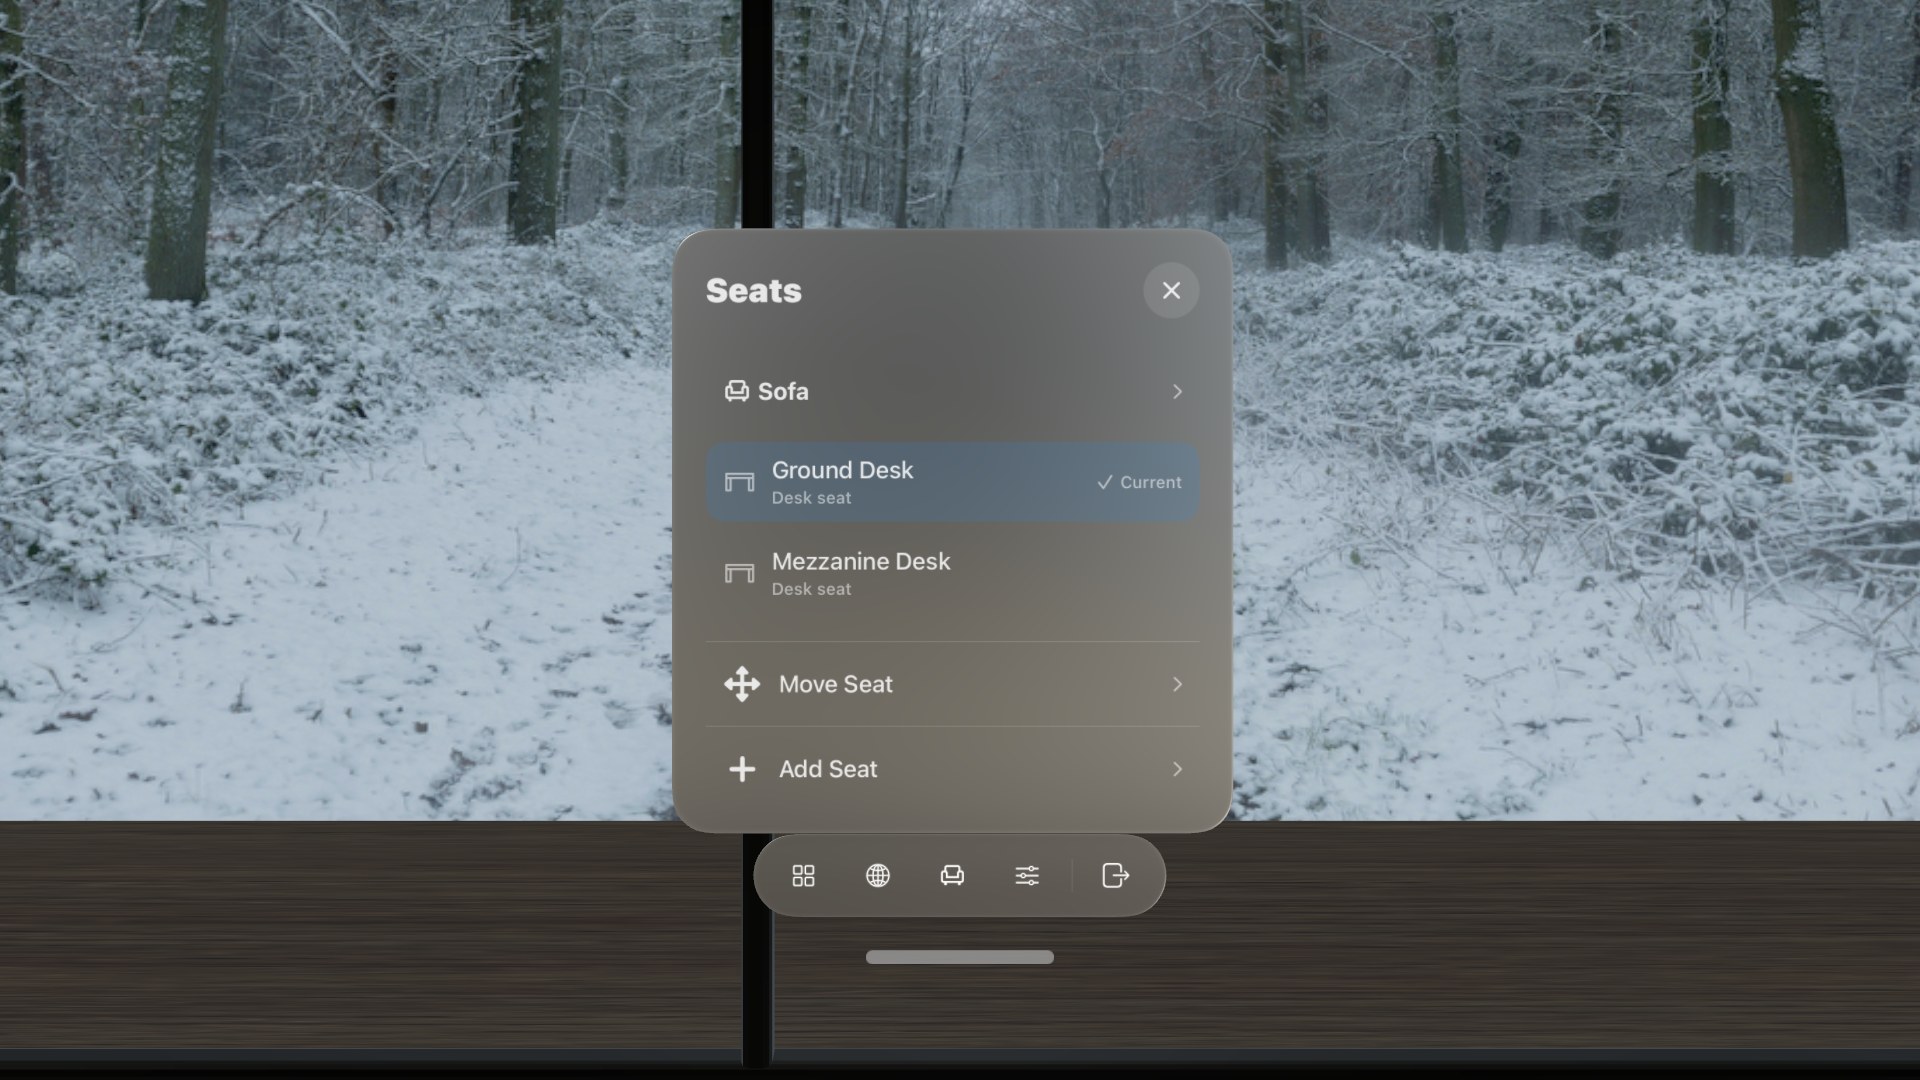Open the Move Seat menu entry
This screenshot has height=1080, width=1920.
[x=953, y=684]
